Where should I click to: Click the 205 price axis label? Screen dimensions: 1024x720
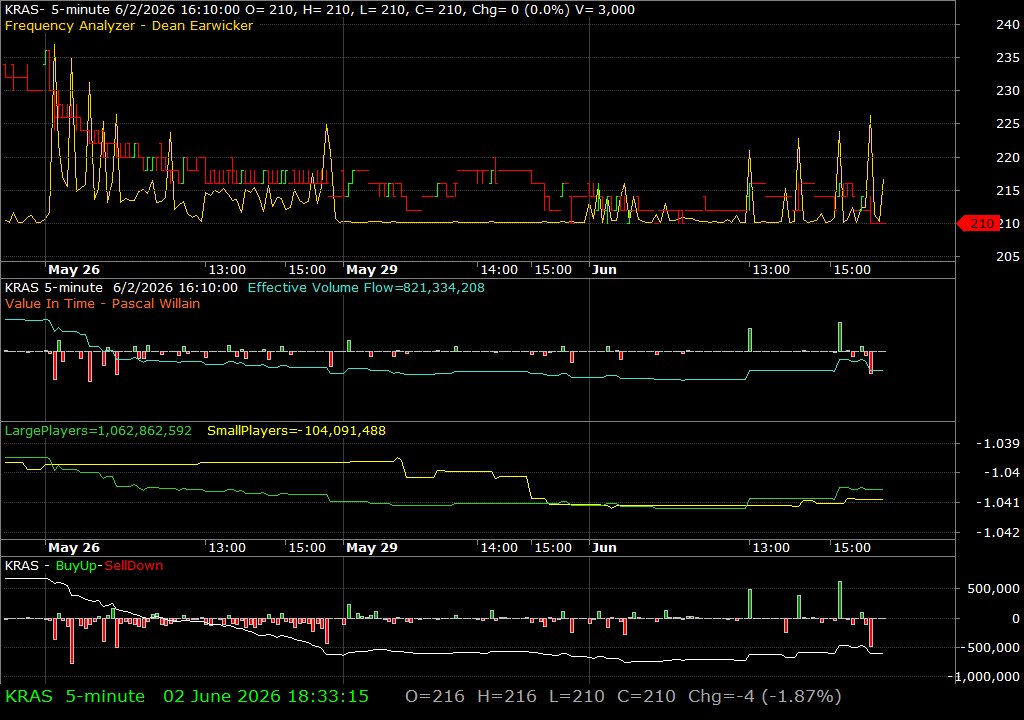pos(1008,257)
